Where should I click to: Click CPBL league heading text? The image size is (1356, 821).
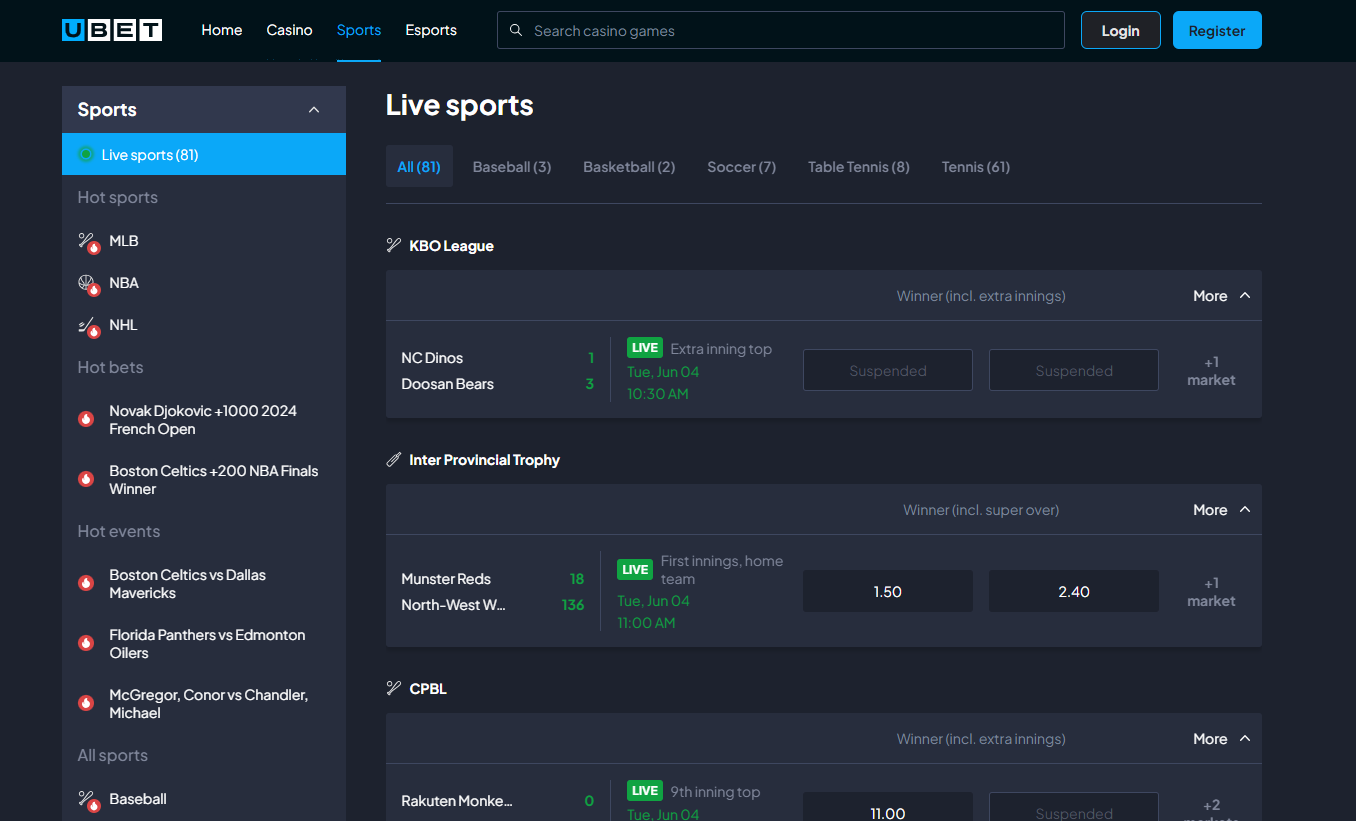428,689
